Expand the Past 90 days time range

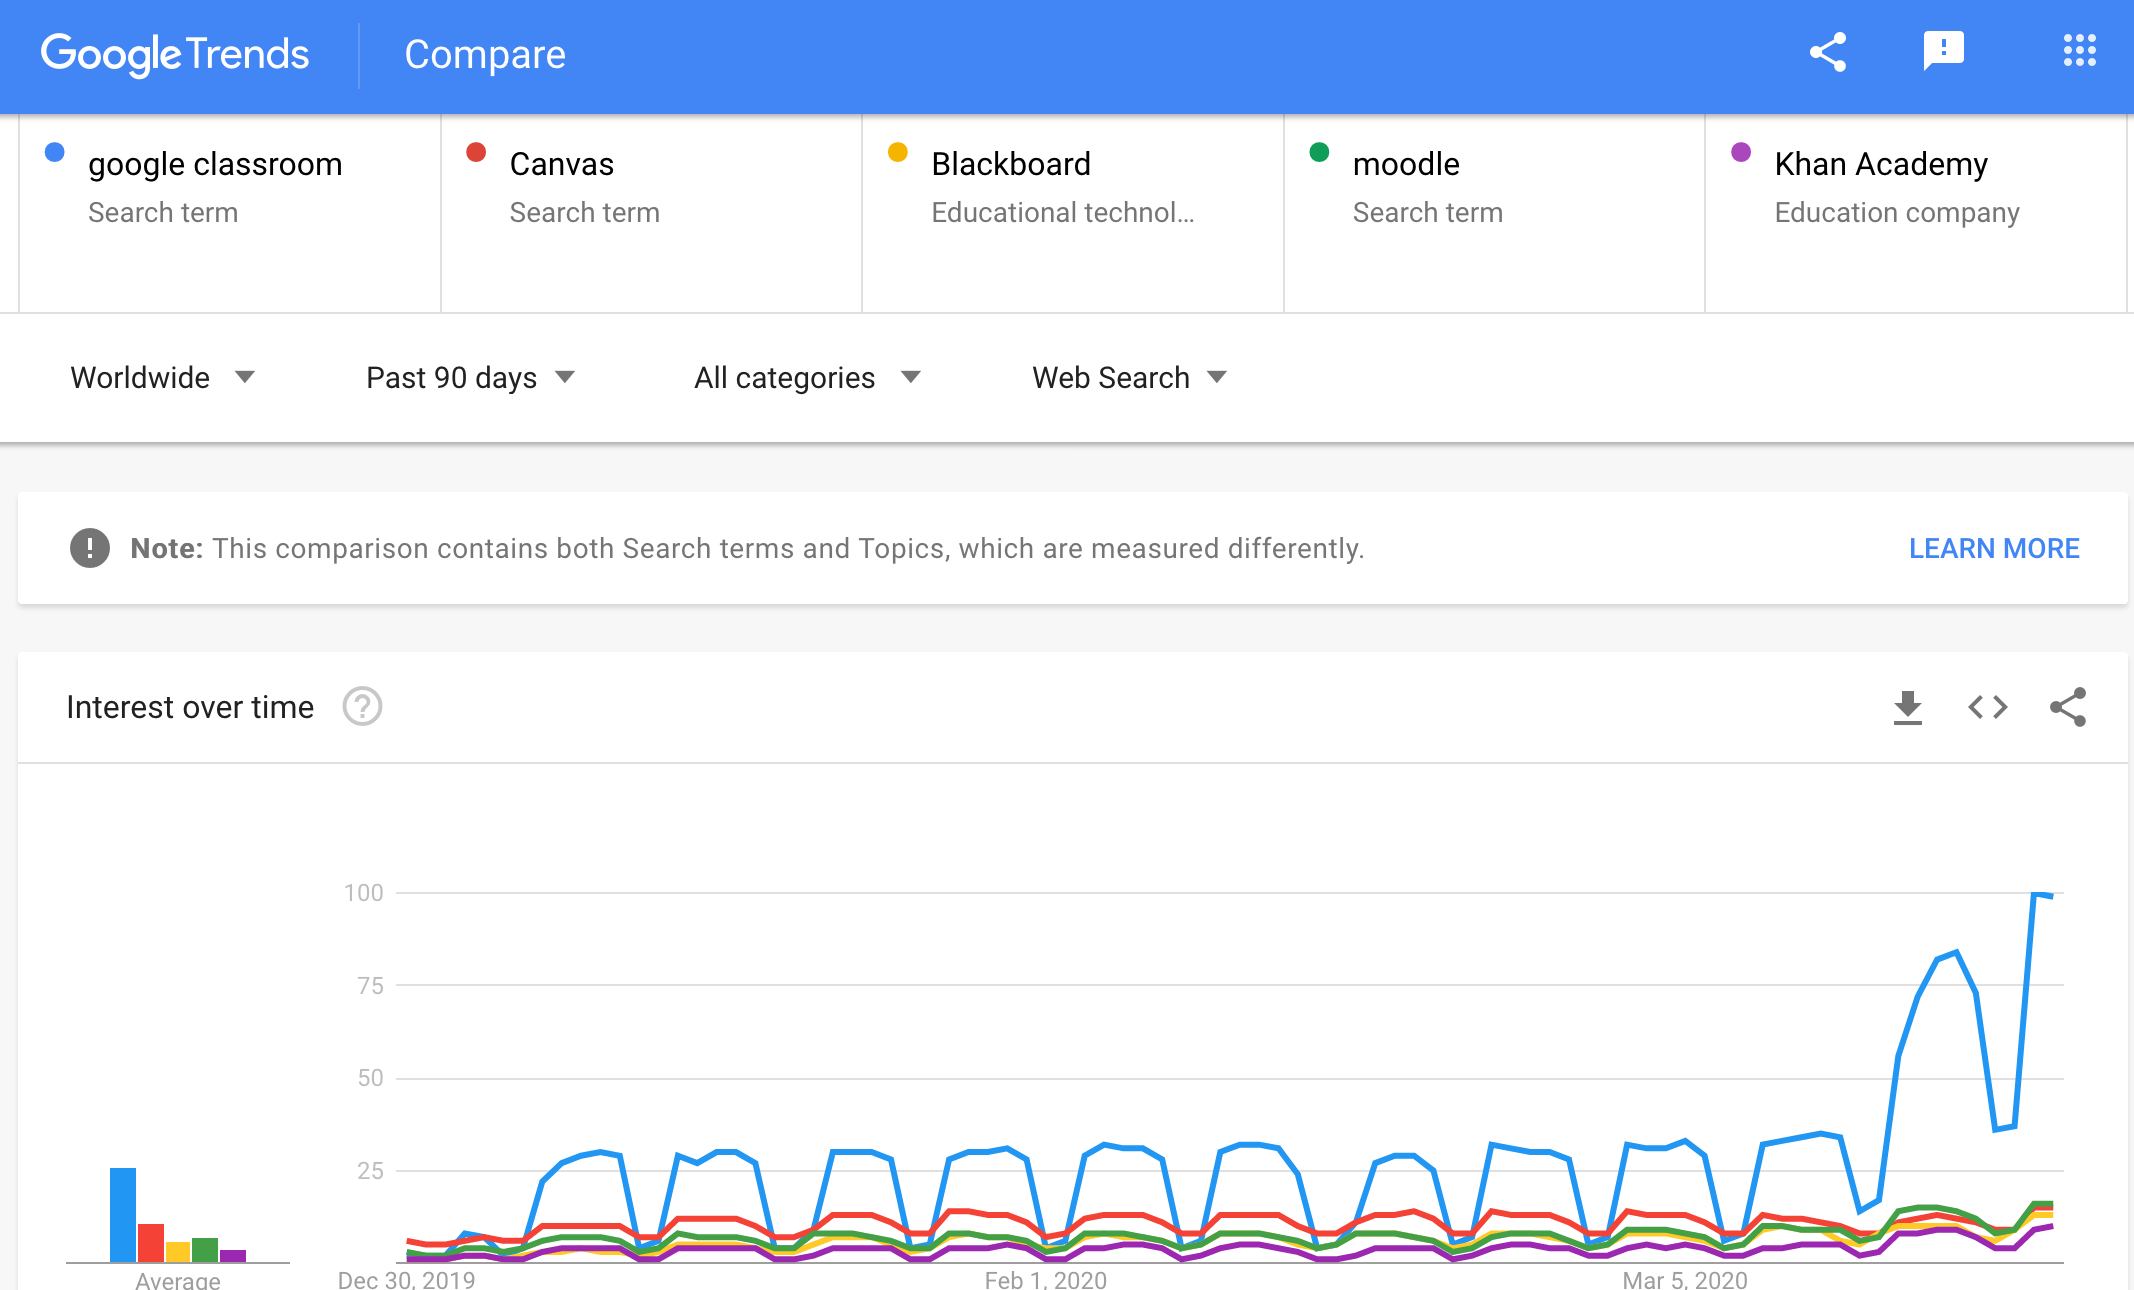470,378
